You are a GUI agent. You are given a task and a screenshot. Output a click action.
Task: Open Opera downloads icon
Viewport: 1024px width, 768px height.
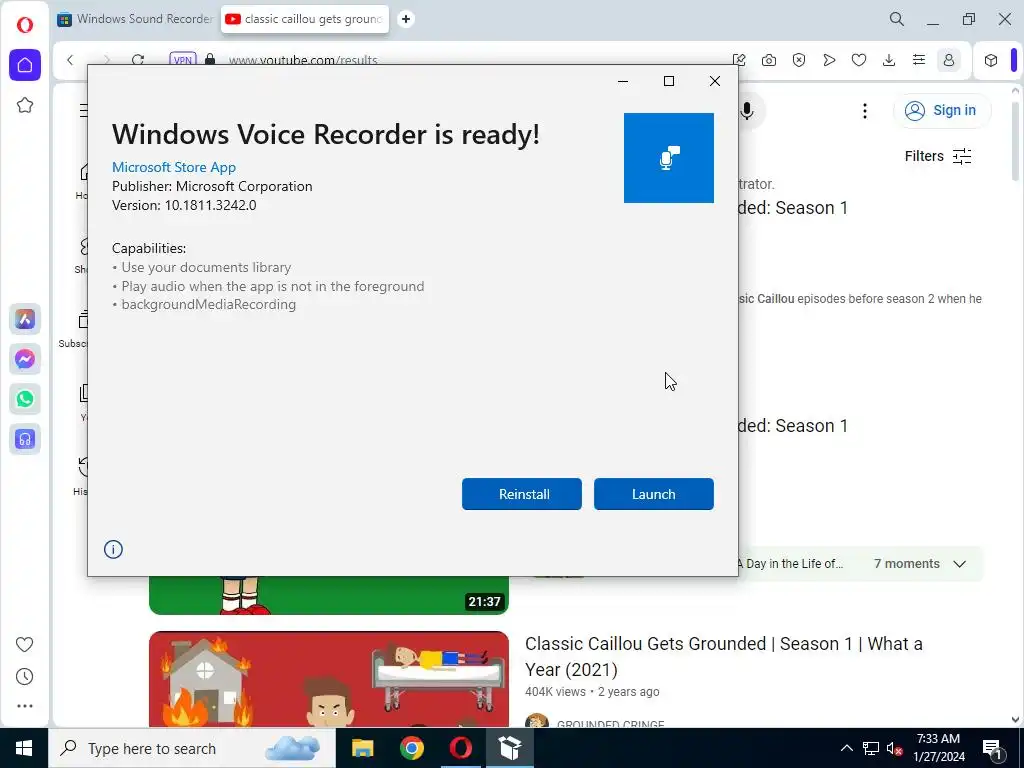click(x=889, y=60)
